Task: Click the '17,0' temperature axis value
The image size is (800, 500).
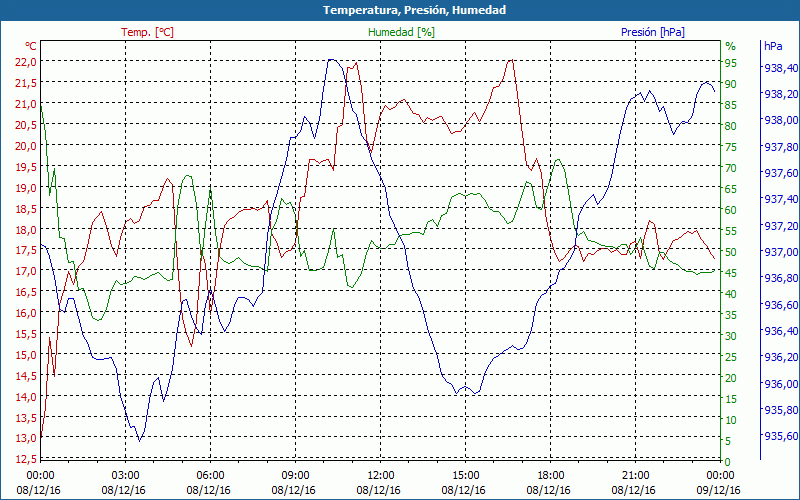Action: [26, 271]
